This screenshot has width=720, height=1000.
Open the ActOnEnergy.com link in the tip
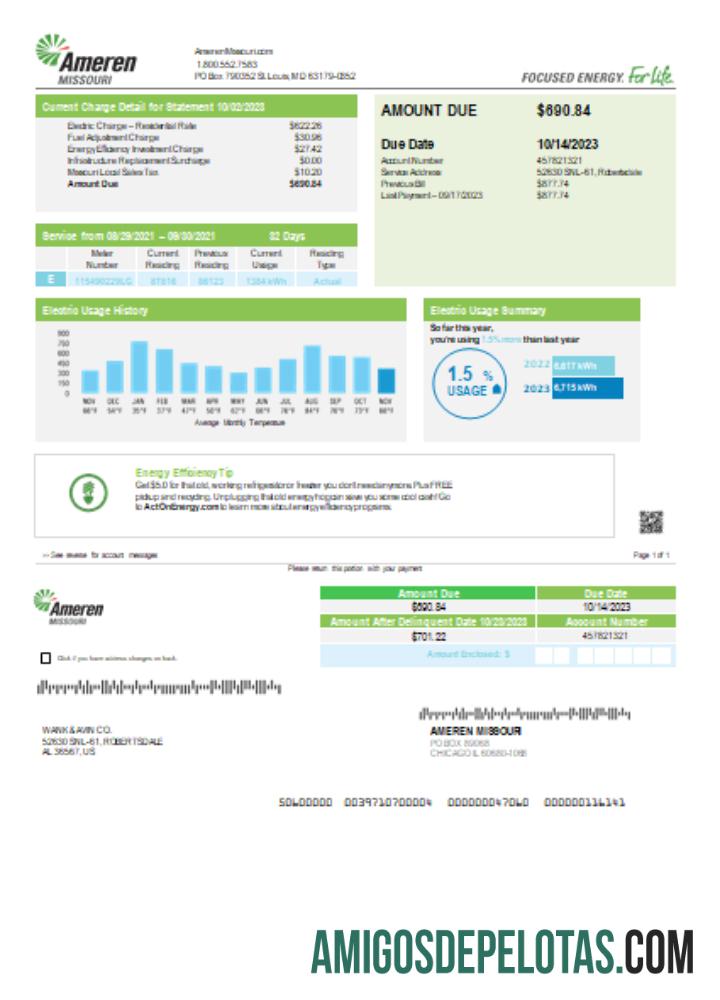coord(182,506)
